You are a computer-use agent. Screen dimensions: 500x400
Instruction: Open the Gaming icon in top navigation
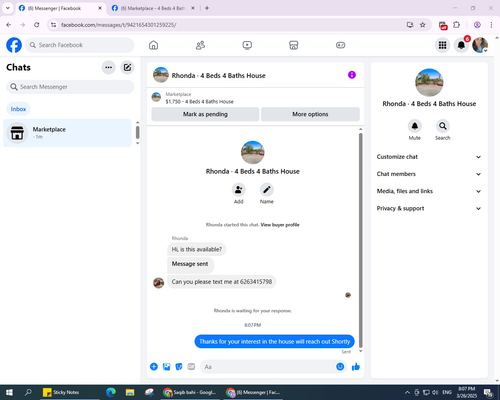tap(340, 45)
